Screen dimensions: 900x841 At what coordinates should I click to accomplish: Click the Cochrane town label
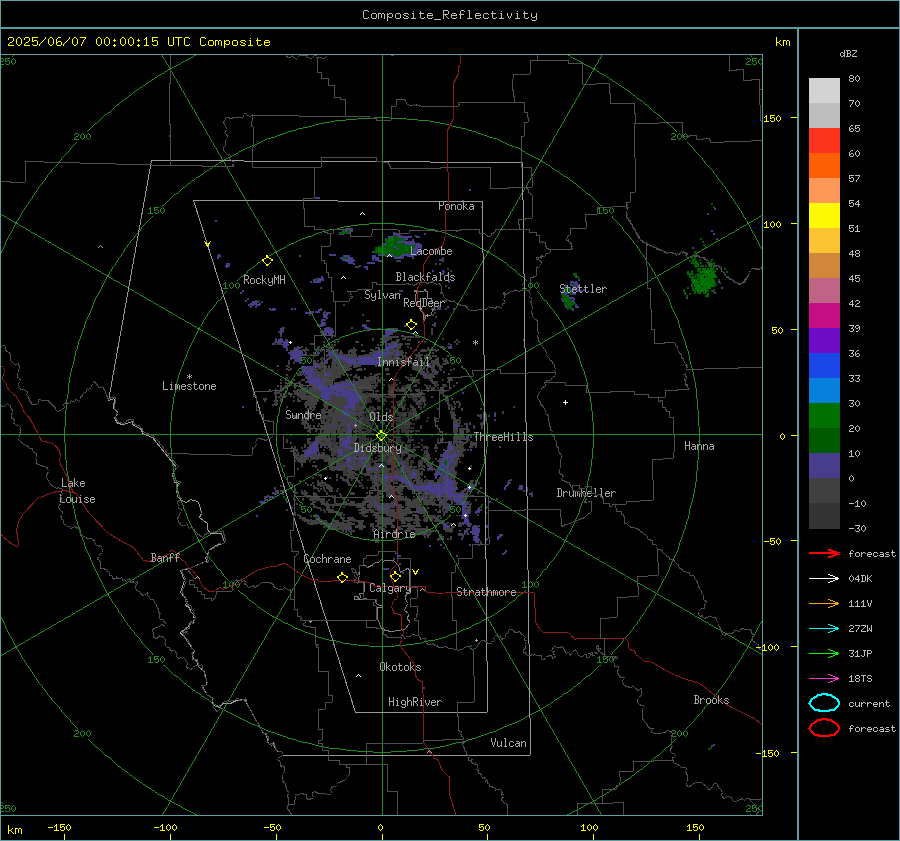[x=327, y=559]
